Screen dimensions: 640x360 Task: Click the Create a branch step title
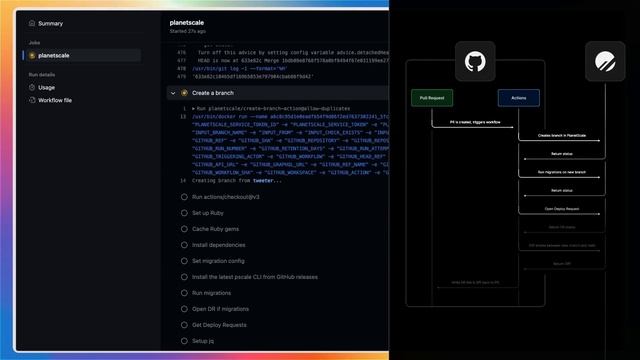click(x=213, y=93)
